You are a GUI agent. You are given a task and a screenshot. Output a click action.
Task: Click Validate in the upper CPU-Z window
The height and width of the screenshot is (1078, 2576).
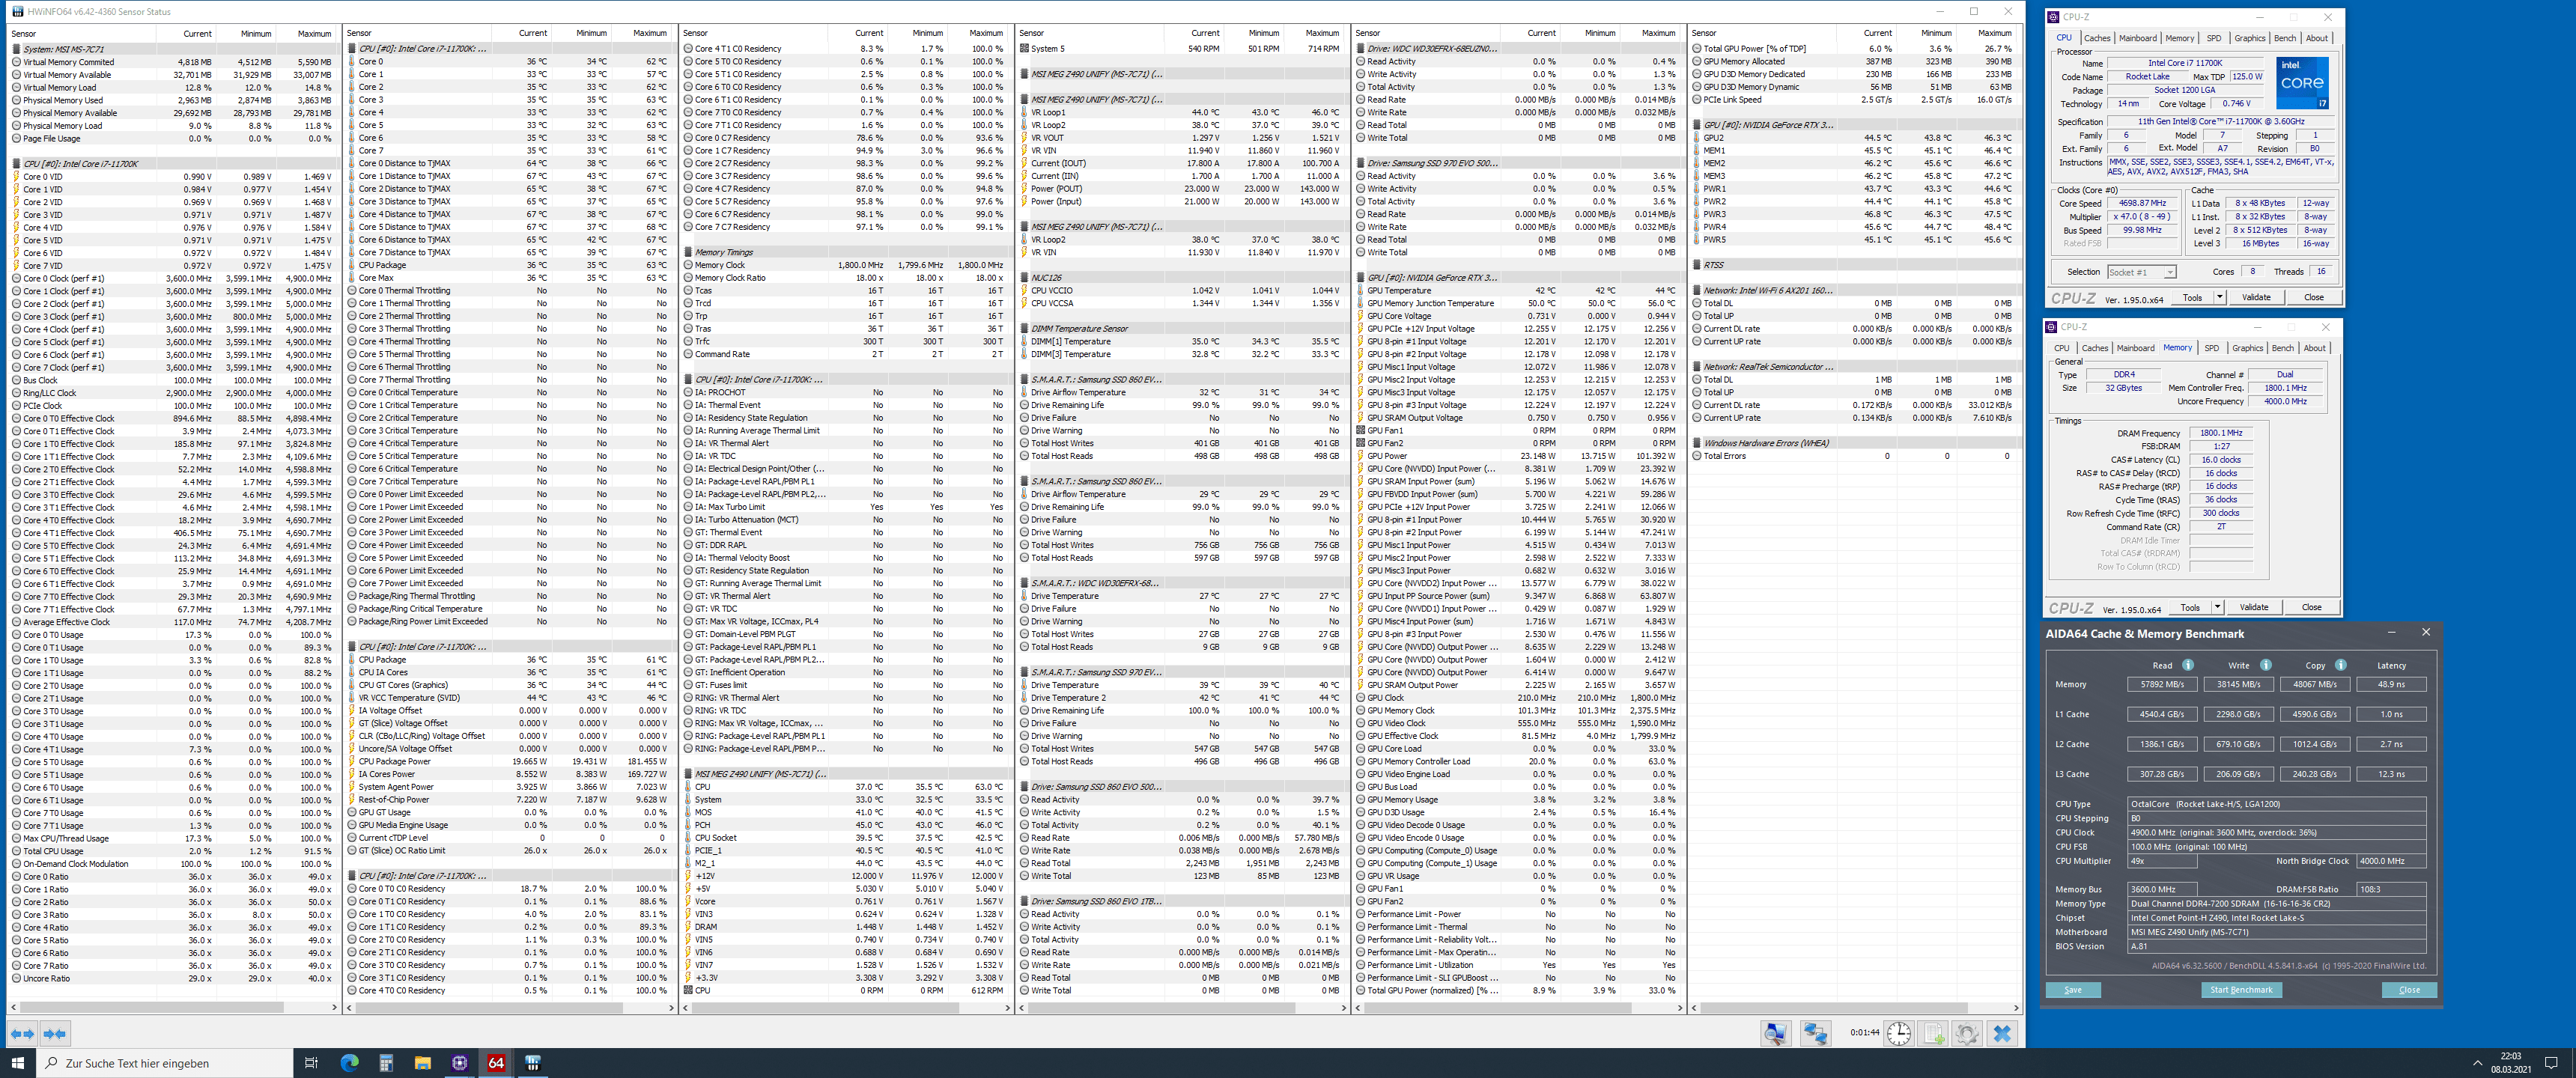point(2256,297)
